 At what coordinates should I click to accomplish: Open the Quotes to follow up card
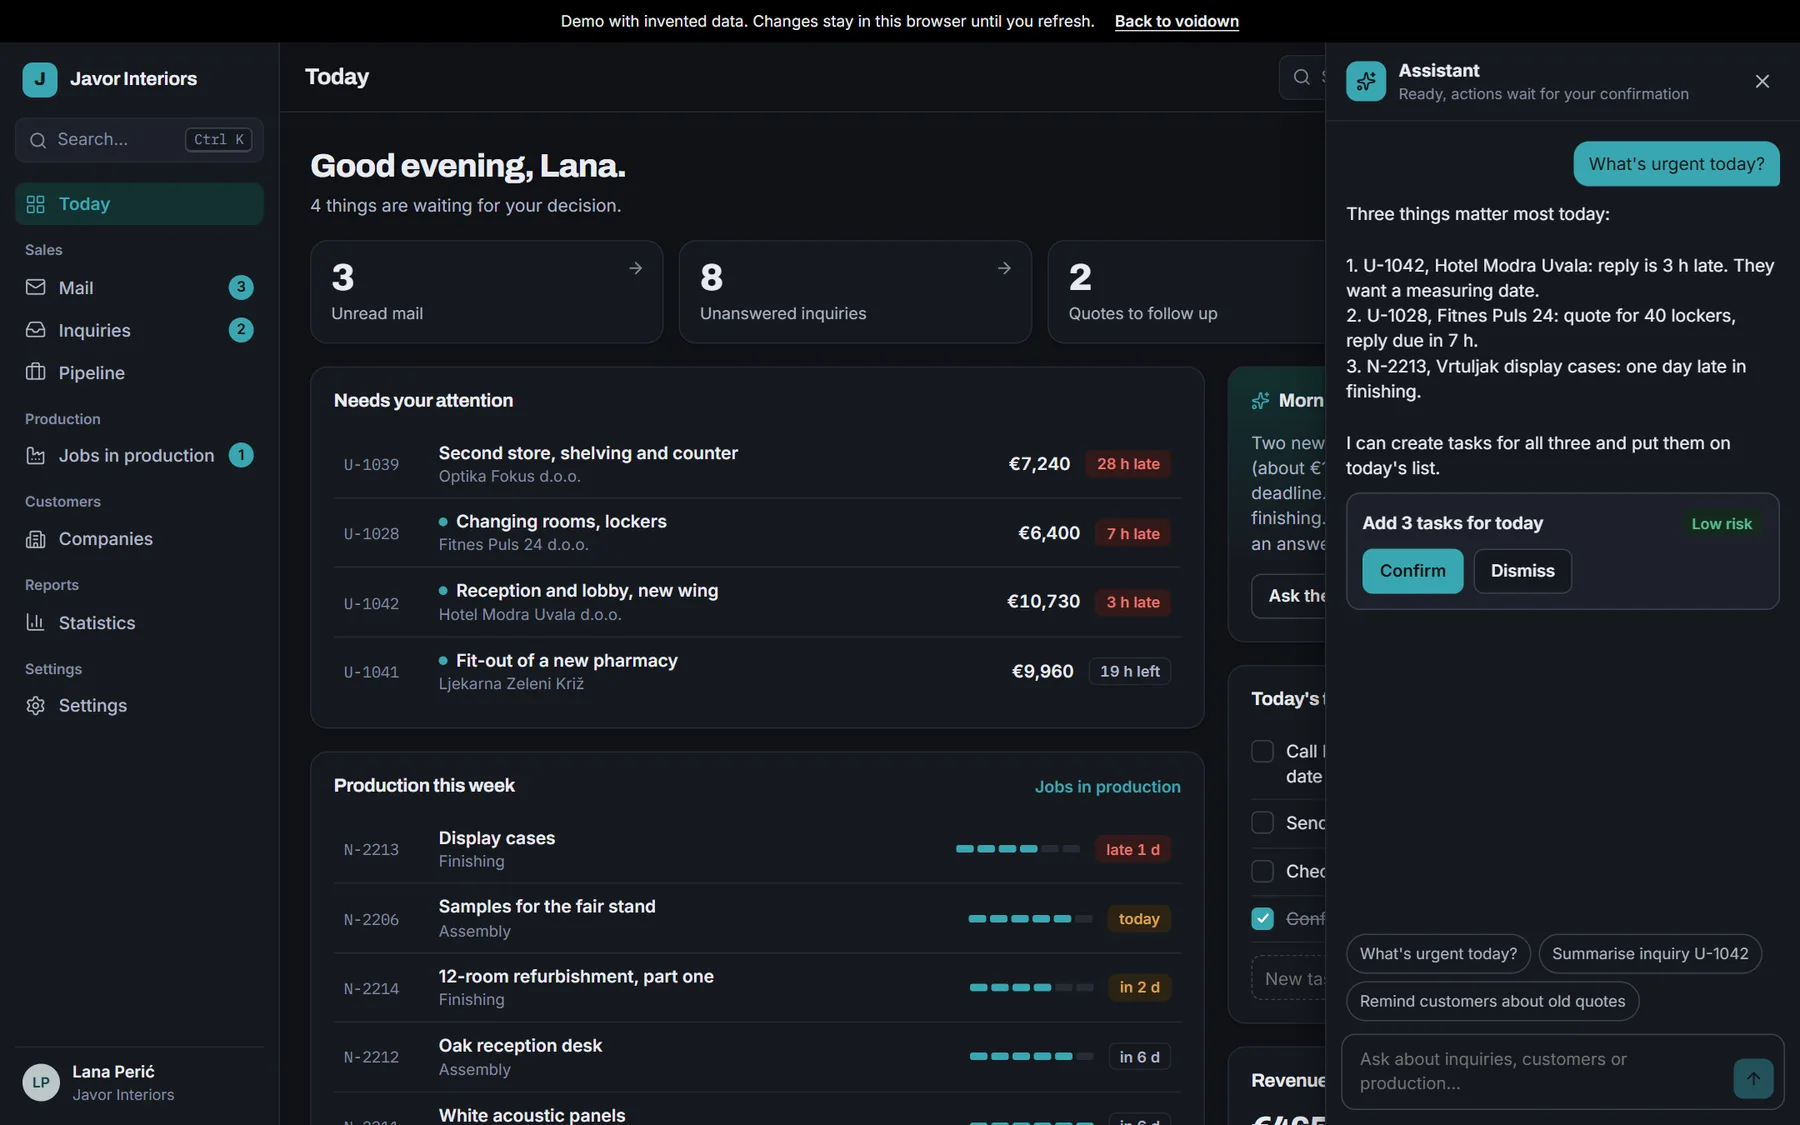click(1186, 292)
